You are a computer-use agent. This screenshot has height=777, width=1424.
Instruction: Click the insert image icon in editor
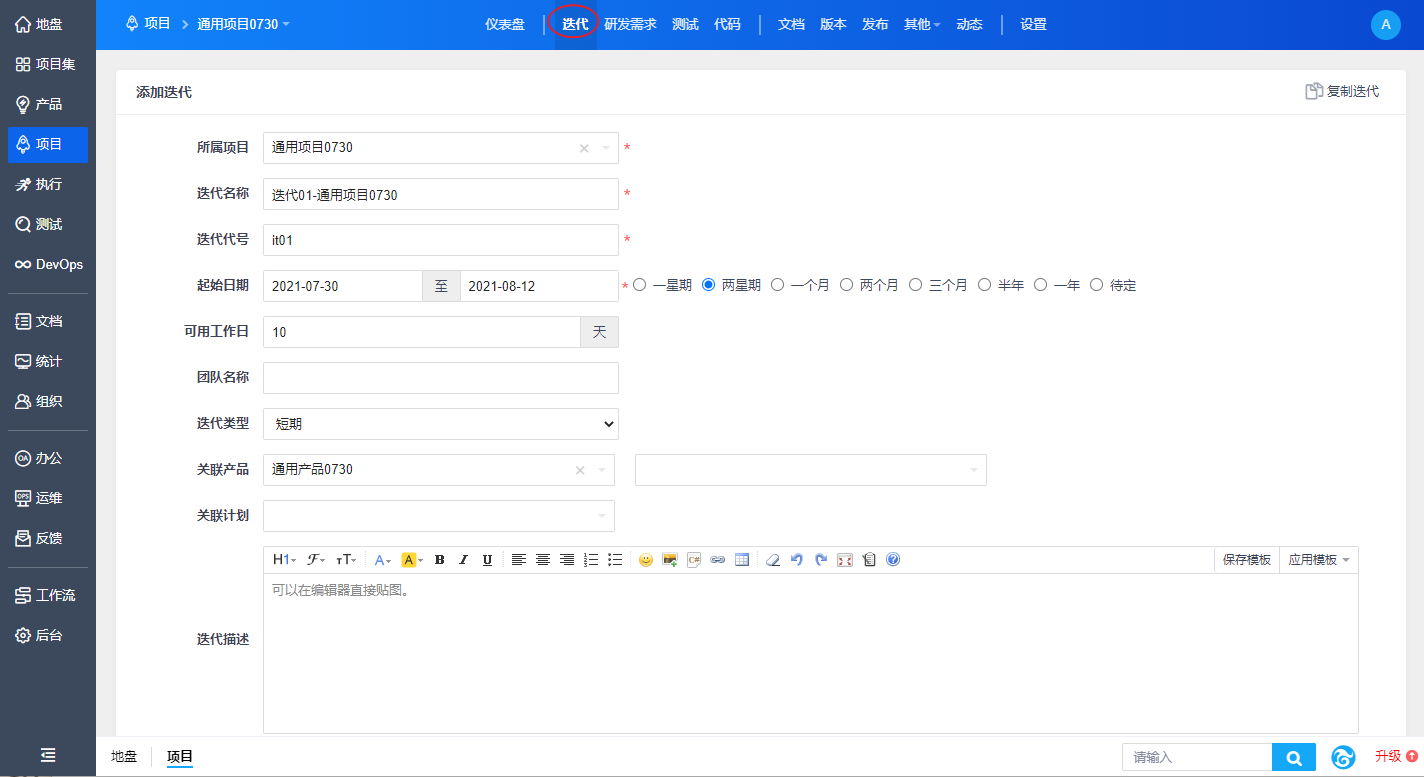pos(670,560)
